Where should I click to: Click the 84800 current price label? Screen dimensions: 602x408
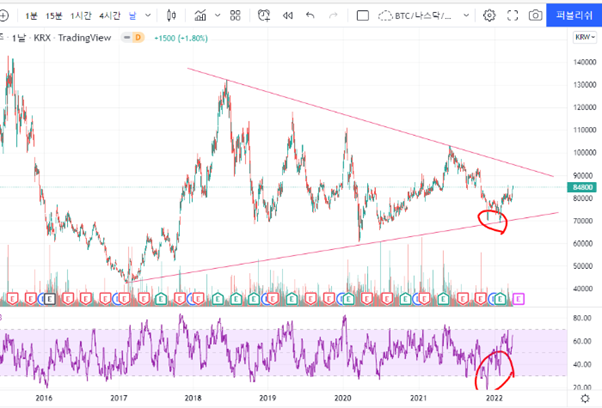(x=581, y=186)
